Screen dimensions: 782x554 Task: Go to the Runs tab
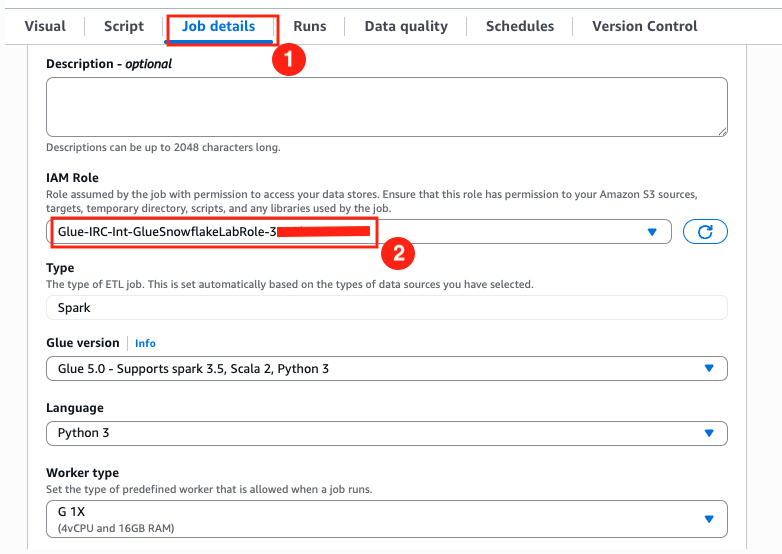click(310, 26)
